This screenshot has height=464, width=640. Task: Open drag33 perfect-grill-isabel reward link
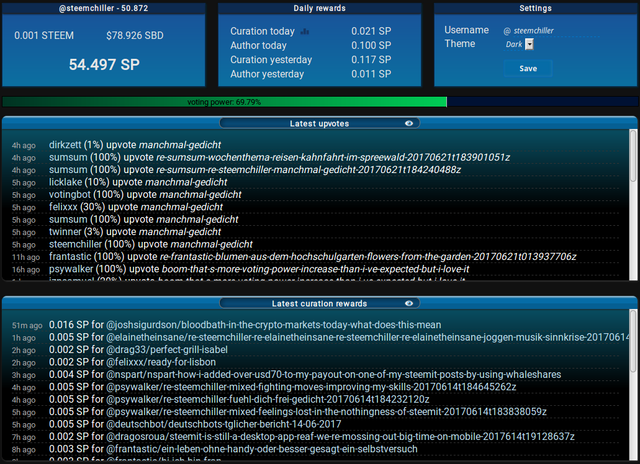point(167,350)
